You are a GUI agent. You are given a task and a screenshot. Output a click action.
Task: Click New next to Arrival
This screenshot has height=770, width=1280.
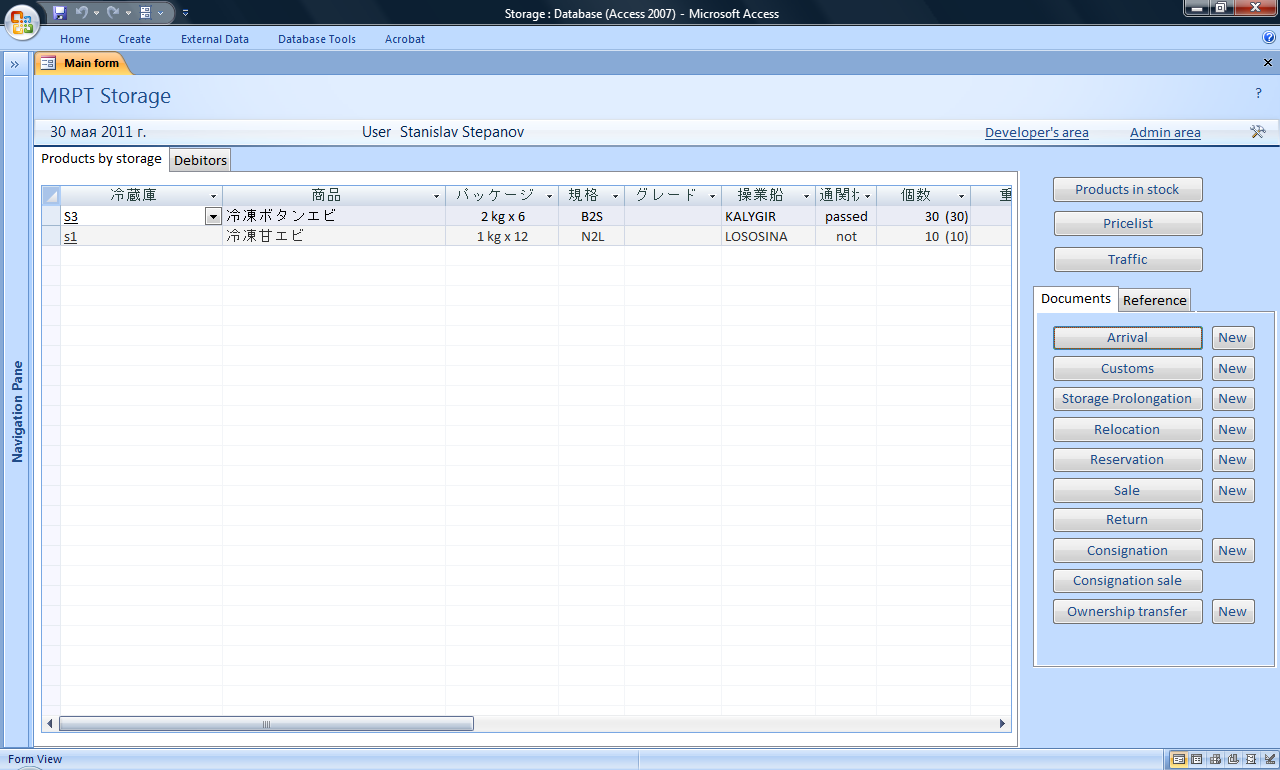[x=1232, y=338]
